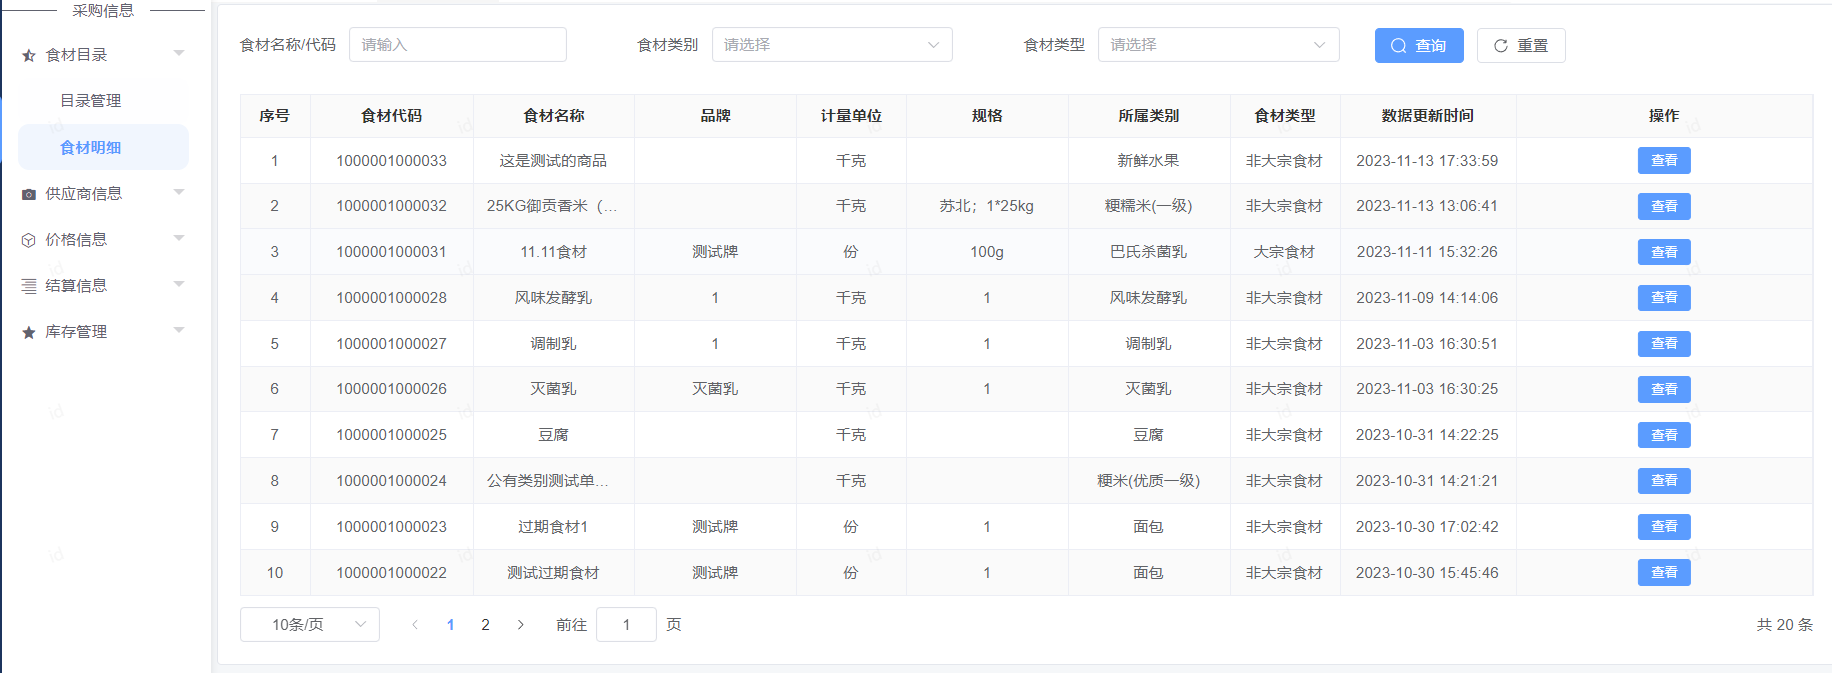Open the 供应商信息 menu

point(103,194)
